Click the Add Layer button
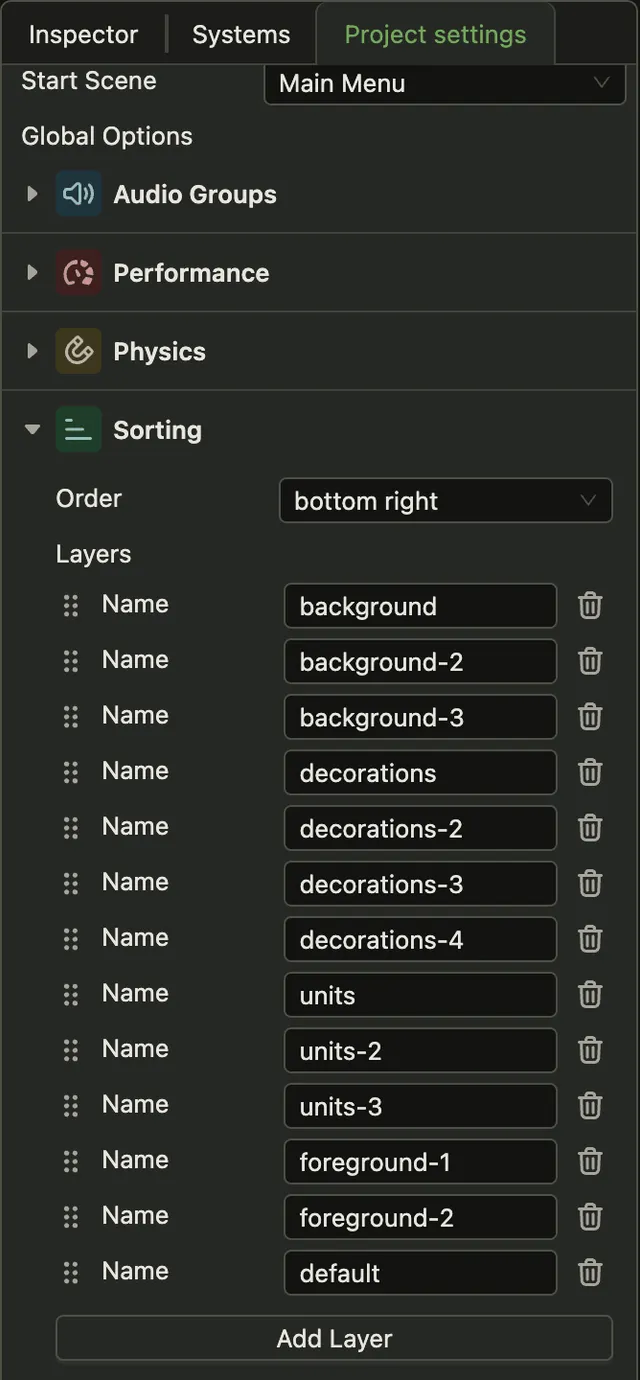The image size is (640, 1380). coord(334,1338)
